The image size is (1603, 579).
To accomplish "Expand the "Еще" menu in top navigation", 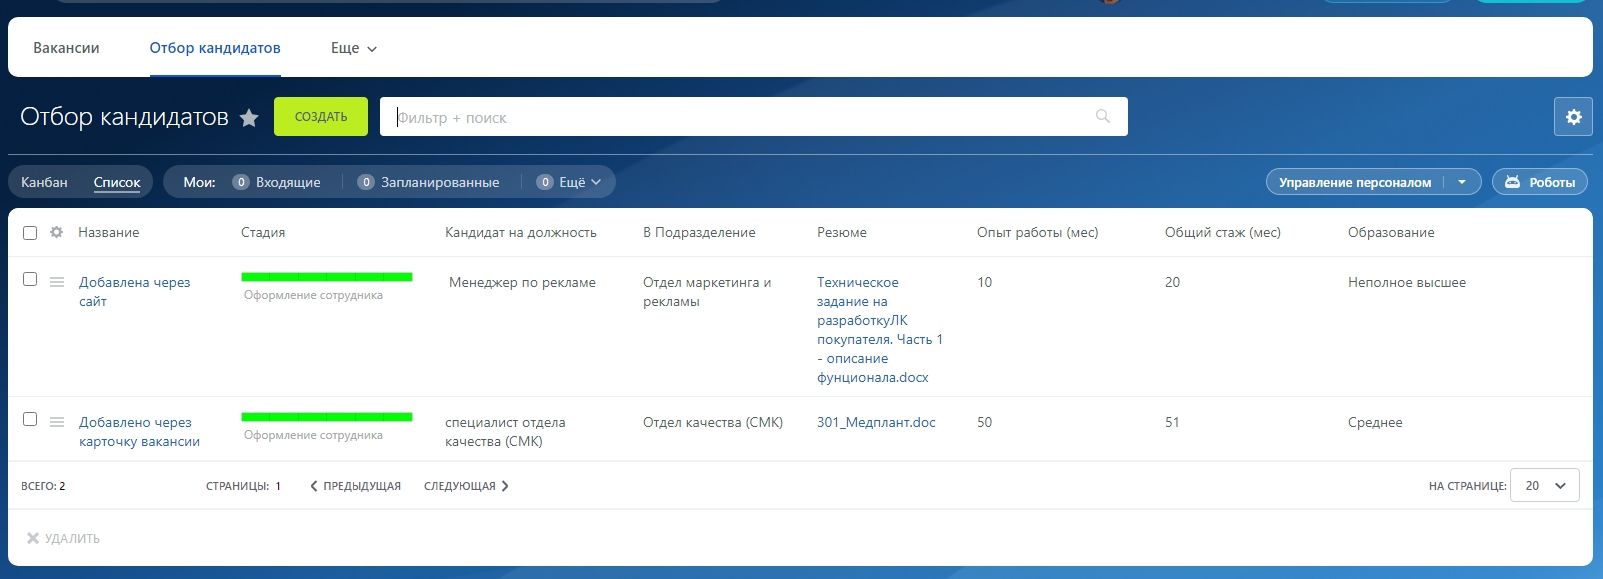I will pos(354,48).
